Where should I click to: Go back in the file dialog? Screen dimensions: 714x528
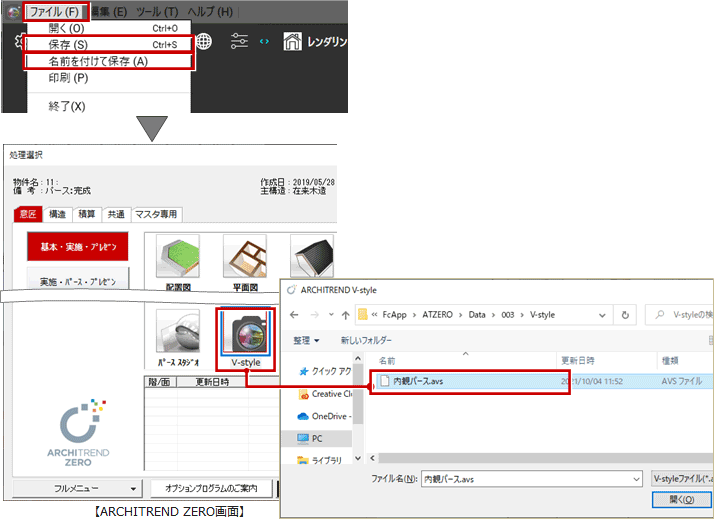coord(295,315)
